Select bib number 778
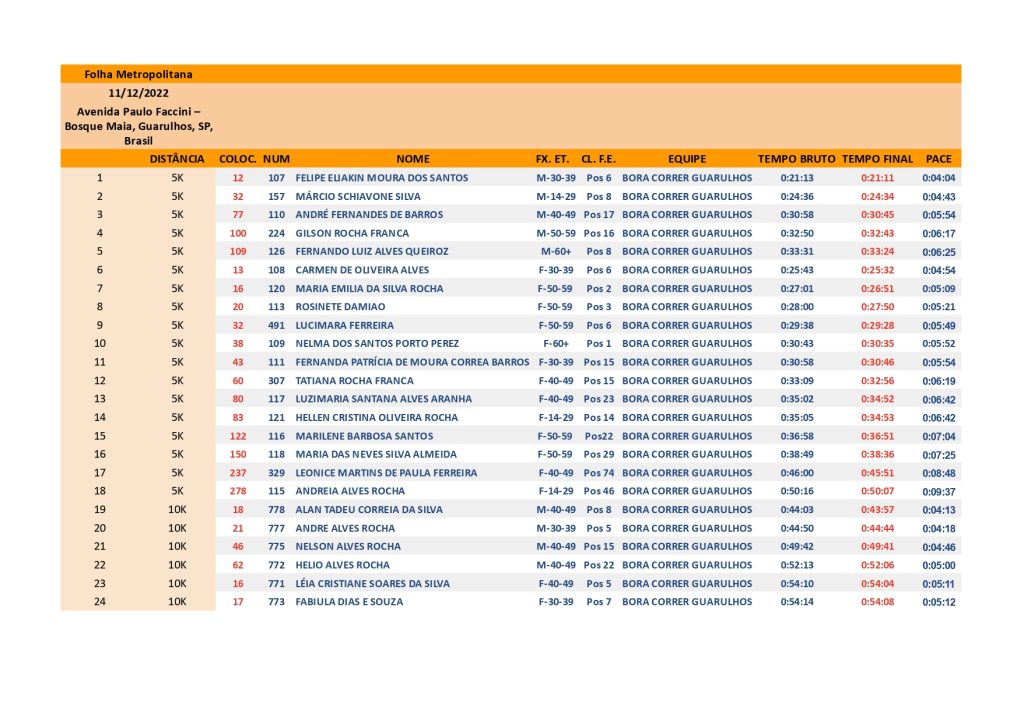 pyautogui.click(x=276, y=509)
